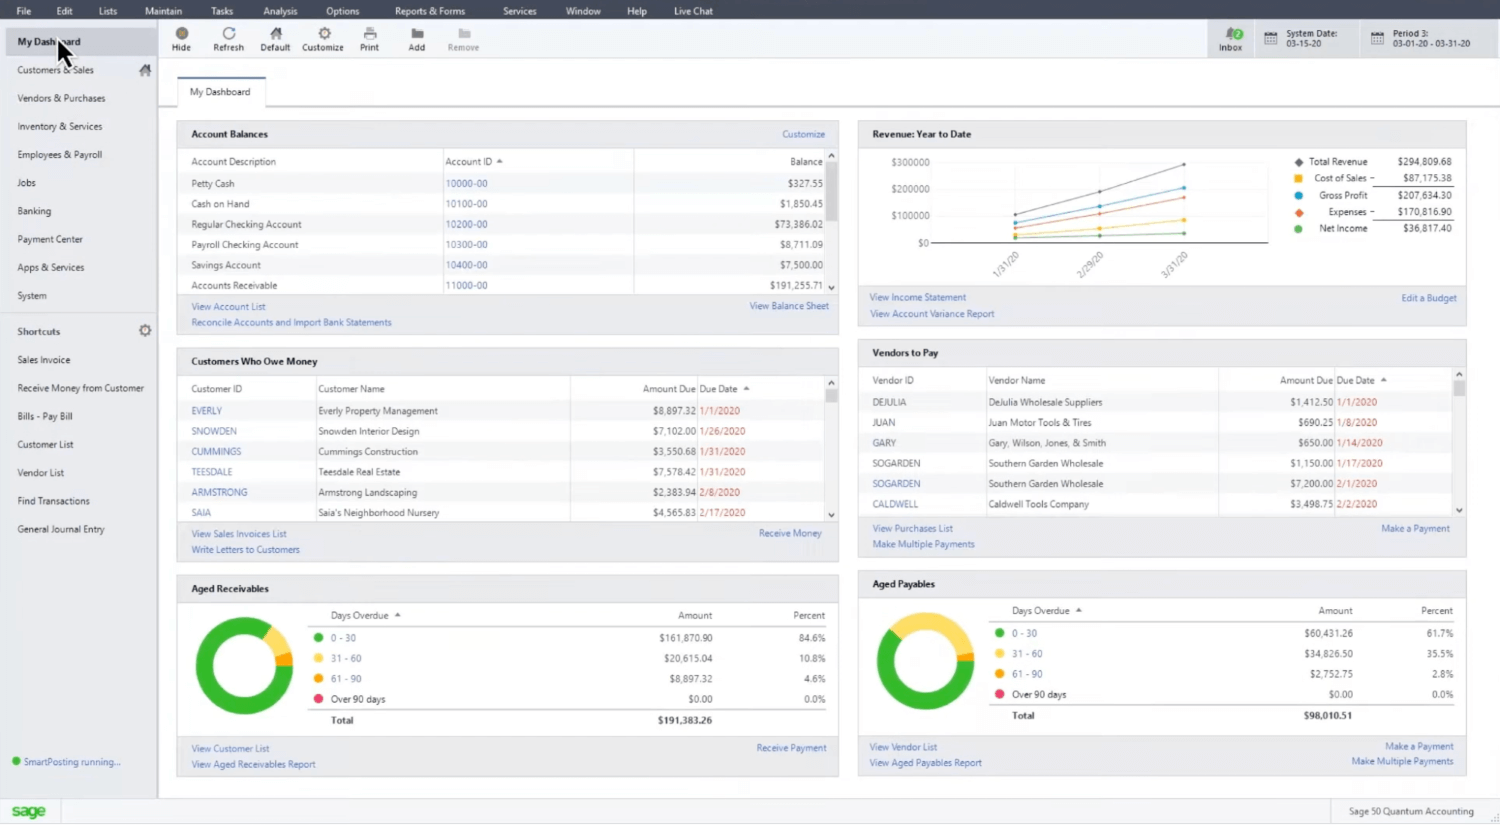Open Customers & Sales navigation item
1500x825 pixels.
55,70
